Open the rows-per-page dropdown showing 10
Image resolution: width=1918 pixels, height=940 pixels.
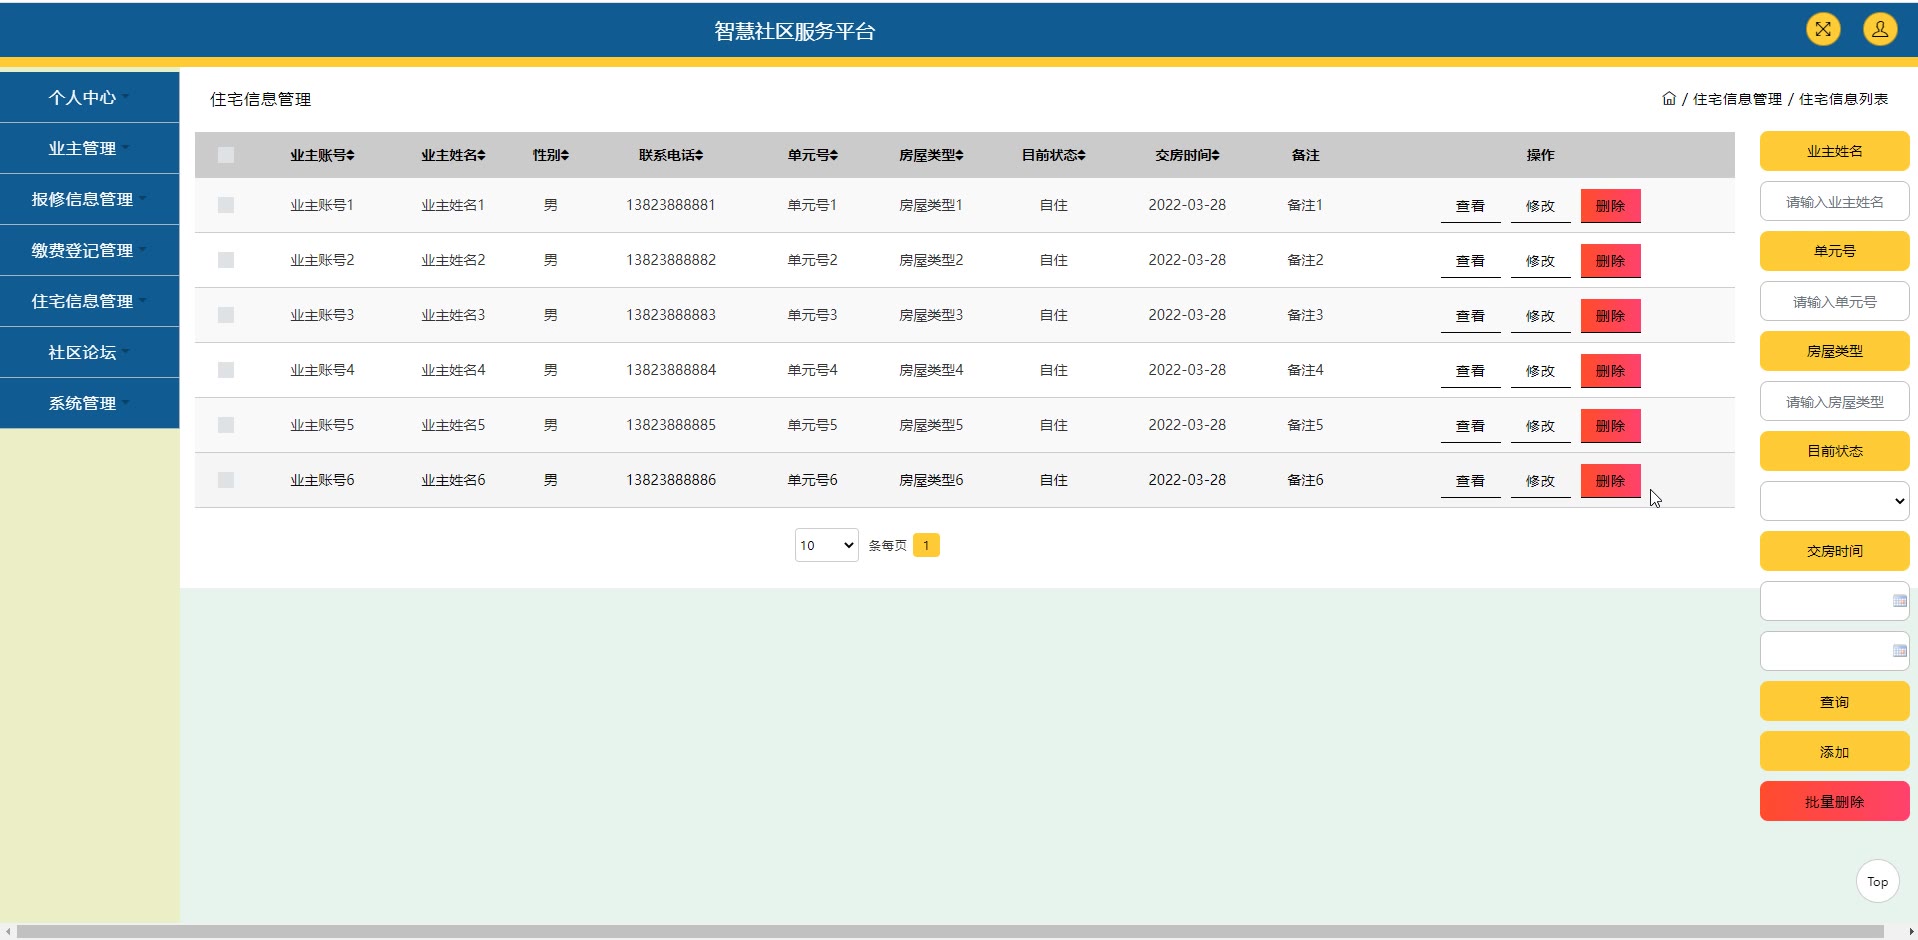tap(826, 545)
